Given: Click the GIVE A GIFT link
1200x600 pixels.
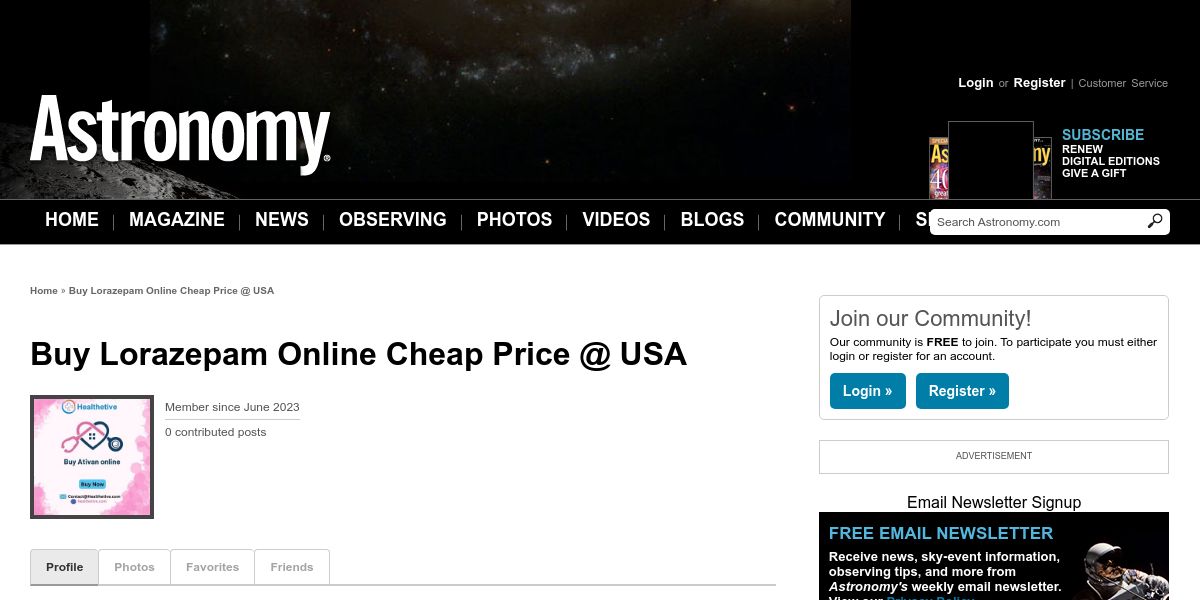Looking at the screenshot, I should (1094, 173).
